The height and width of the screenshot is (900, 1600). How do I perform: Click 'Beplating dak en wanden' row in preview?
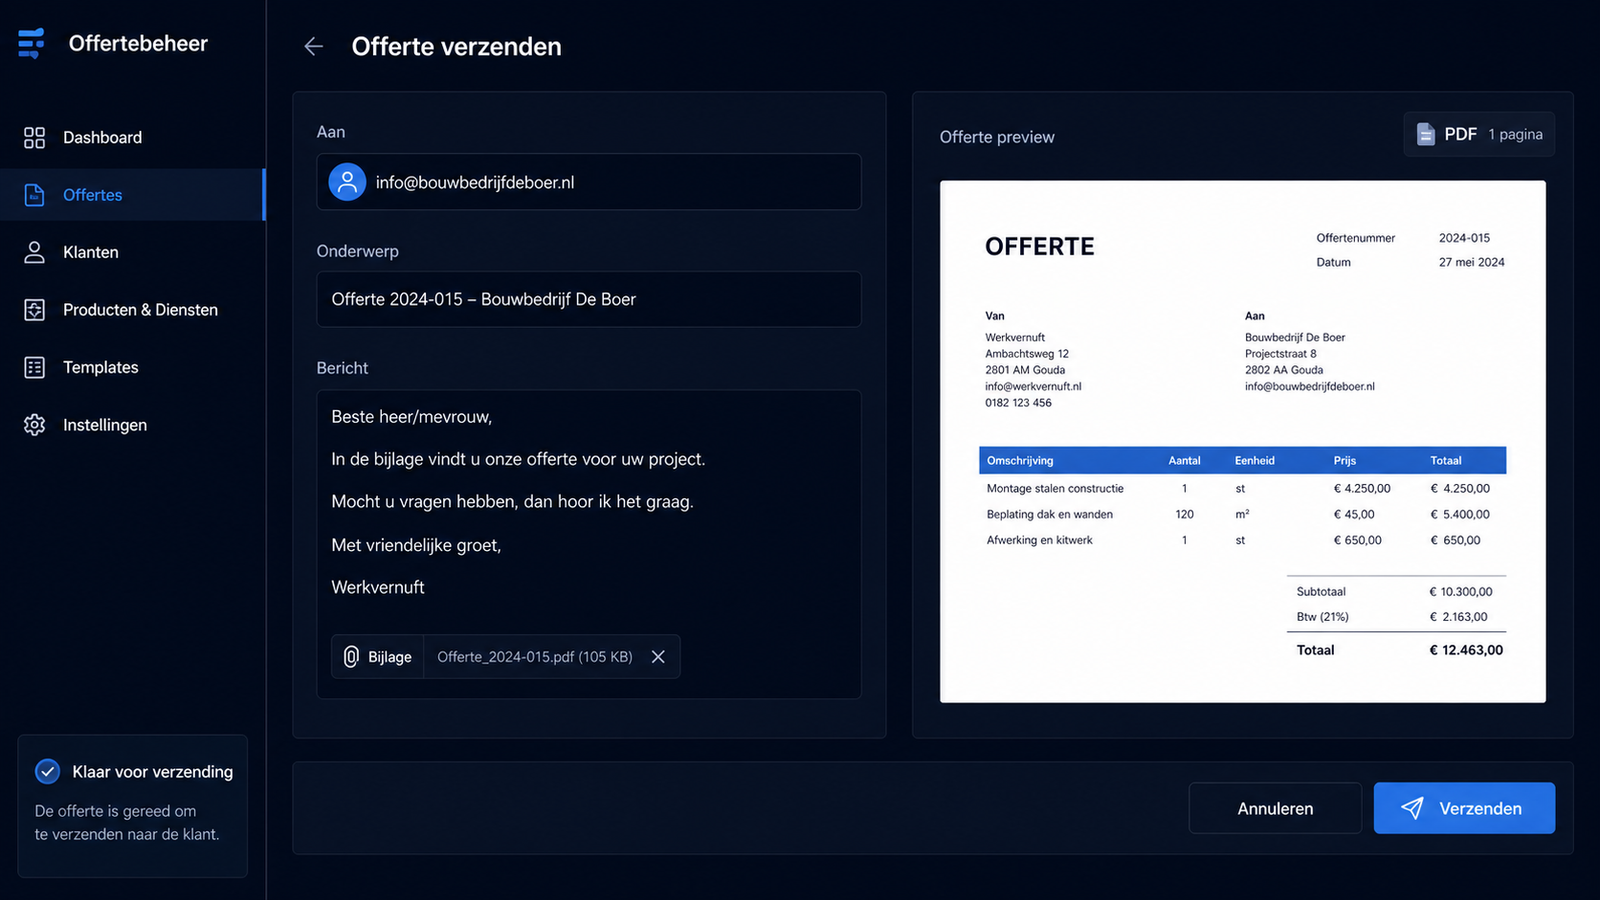click(1243, 514)
